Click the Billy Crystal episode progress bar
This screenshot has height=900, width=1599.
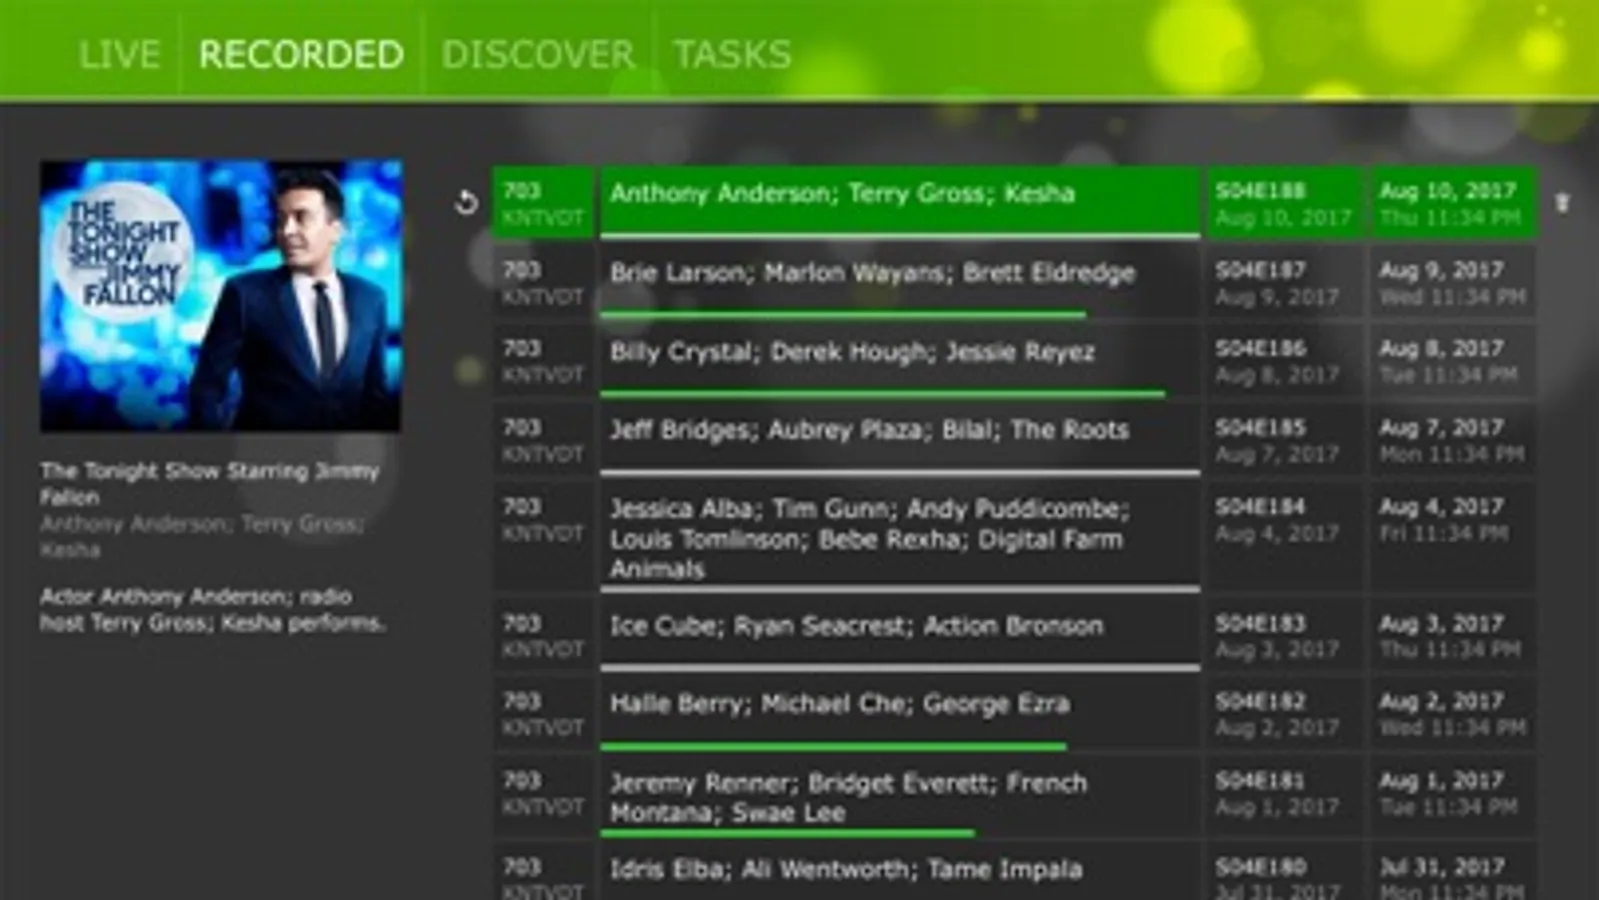pyautogui.click(x=882, y=394)
